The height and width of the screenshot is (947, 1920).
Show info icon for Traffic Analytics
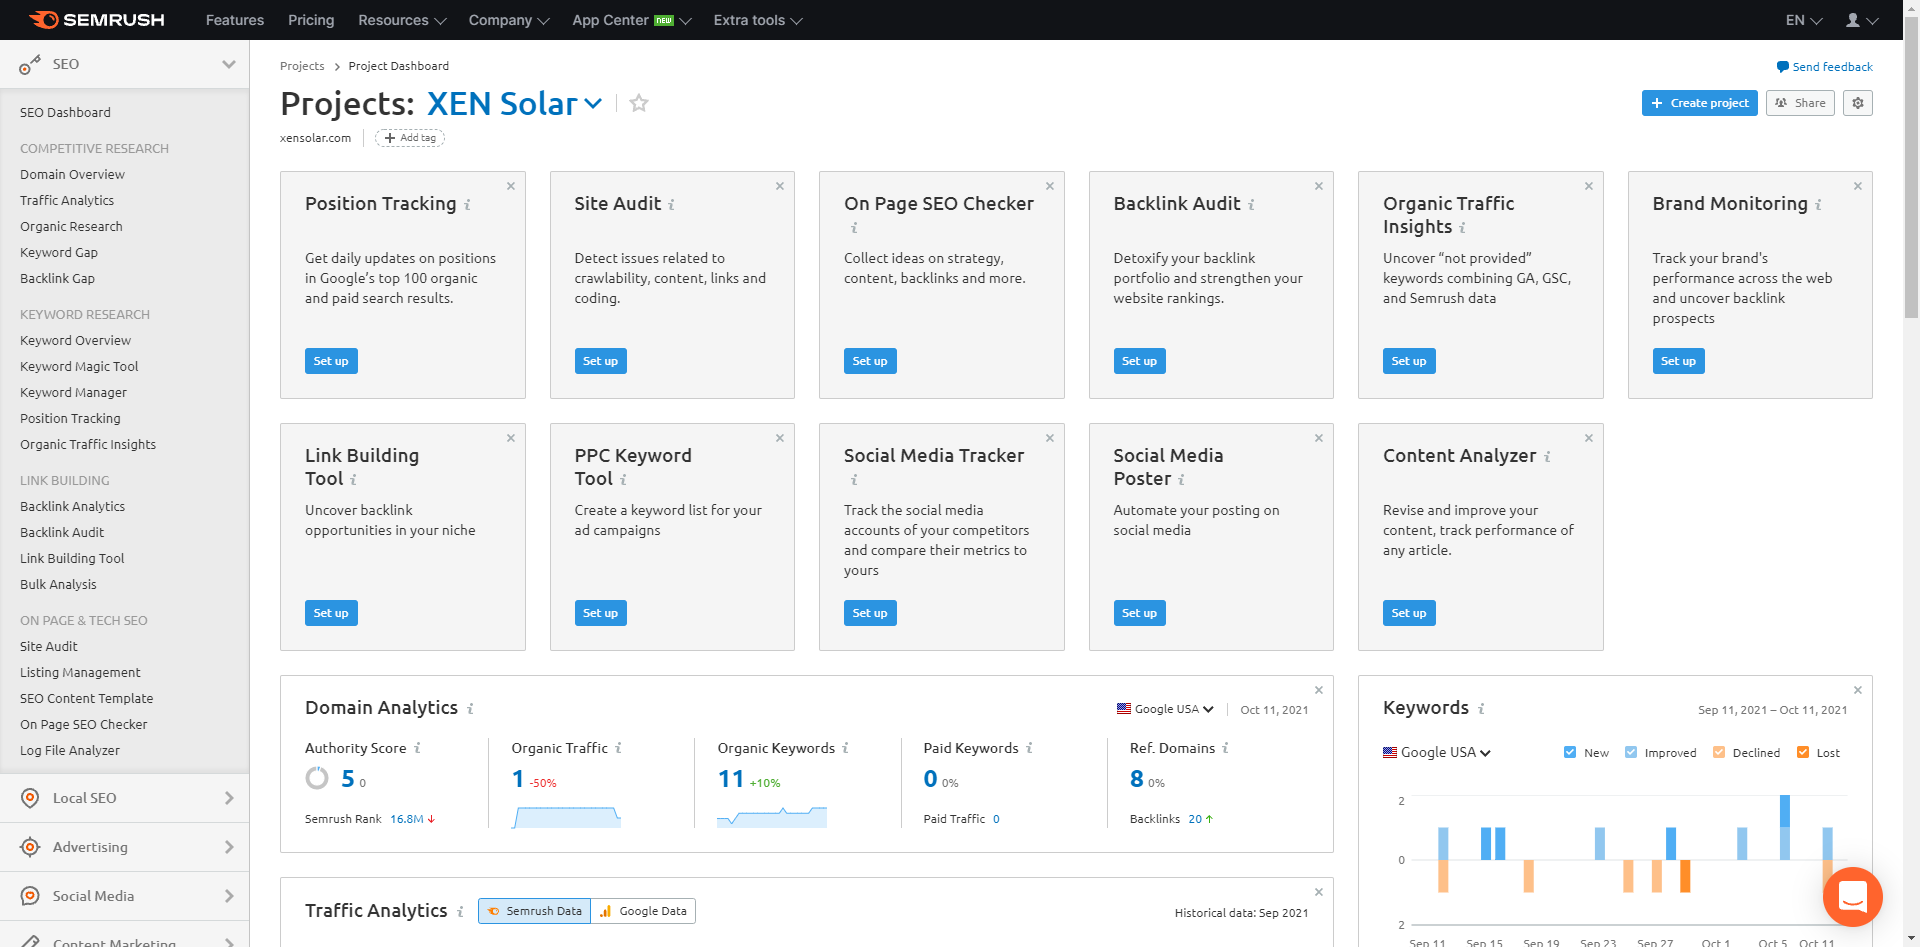[460, 912]
